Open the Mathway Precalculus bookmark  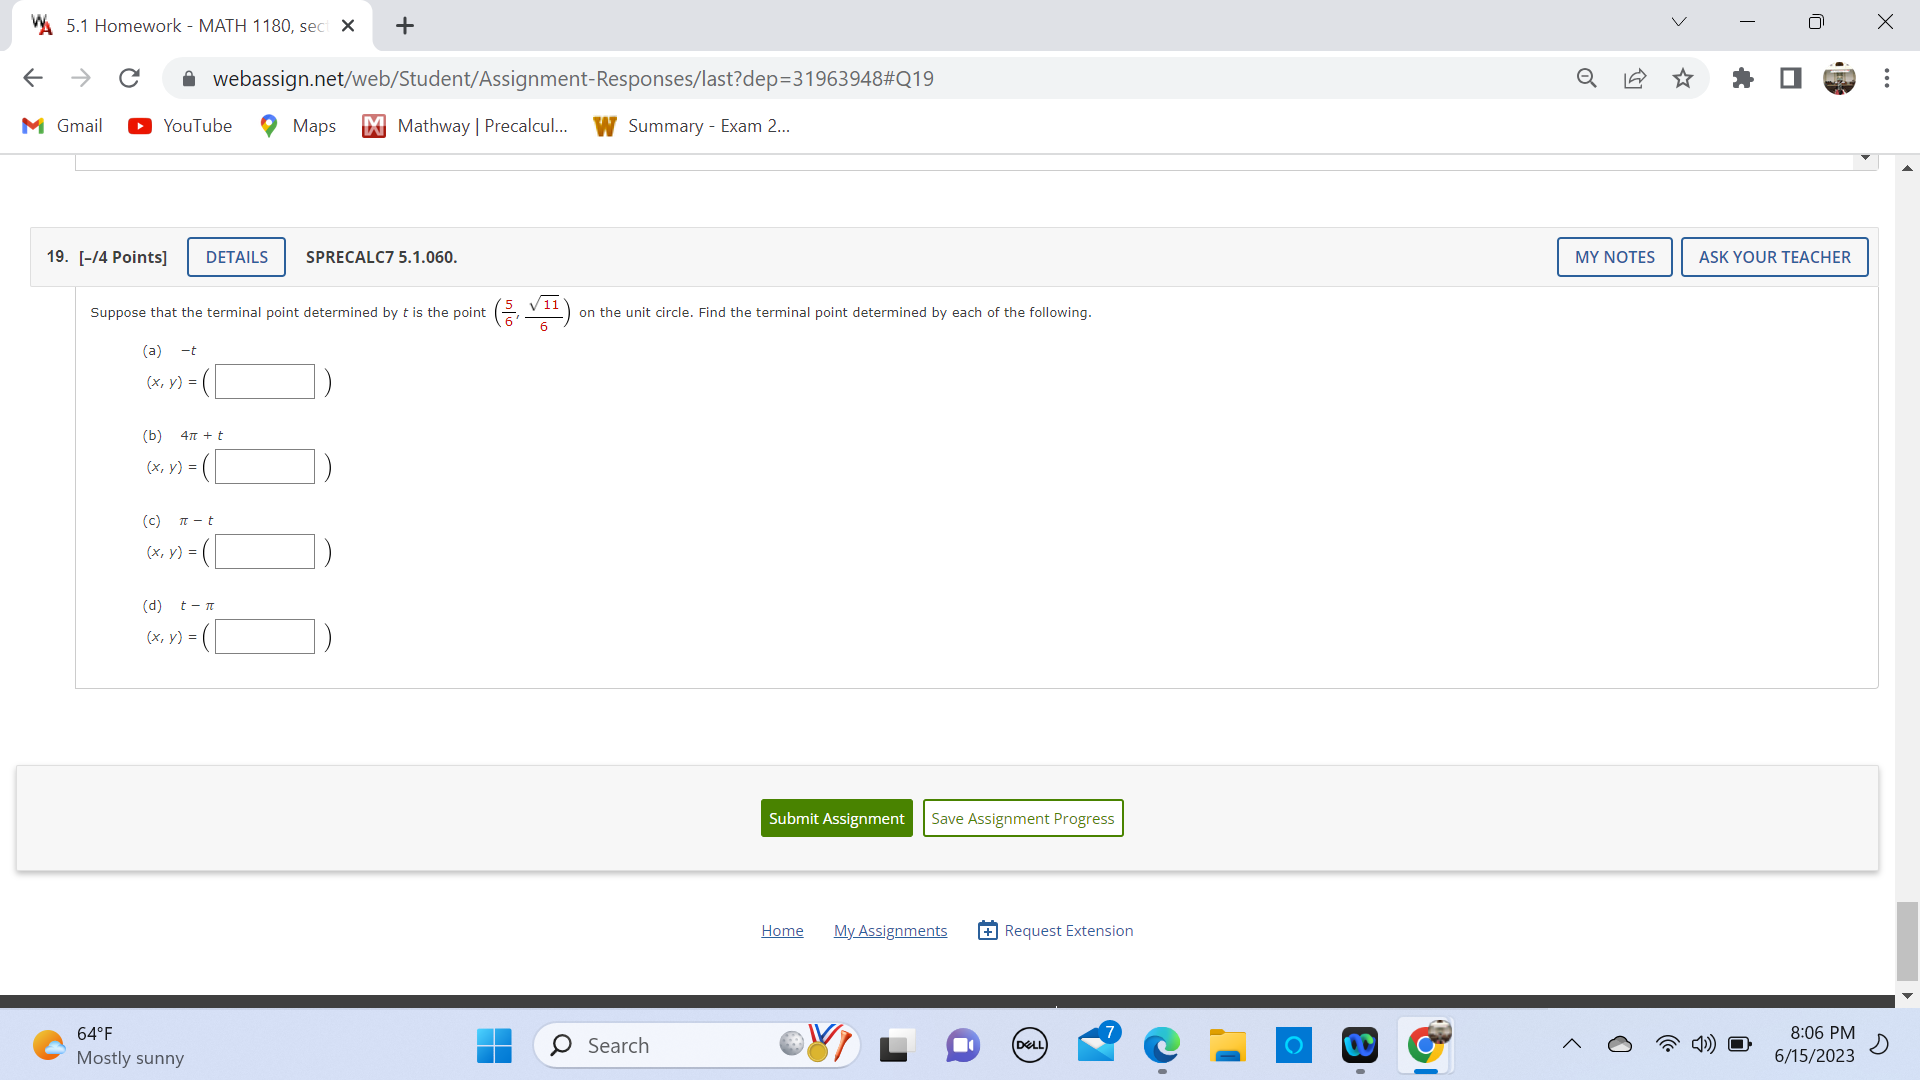[466, 126]
